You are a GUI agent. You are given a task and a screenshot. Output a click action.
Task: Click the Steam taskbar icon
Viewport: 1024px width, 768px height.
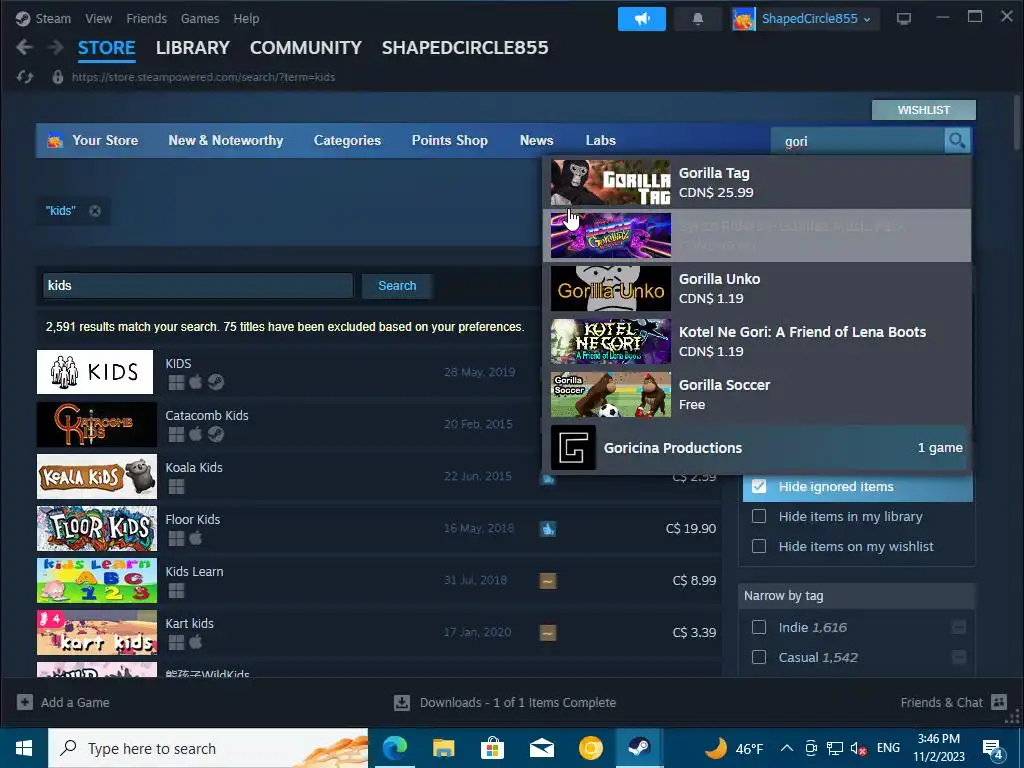coord(639,748)
